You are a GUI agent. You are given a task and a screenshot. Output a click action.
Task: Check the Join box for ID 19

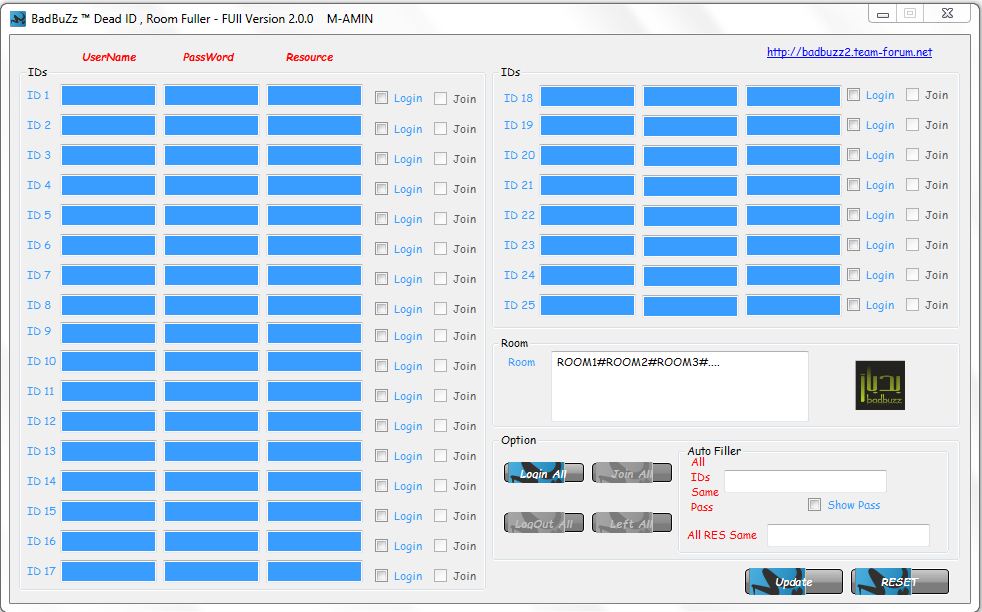pyautogui.click(x=912, y=125)
